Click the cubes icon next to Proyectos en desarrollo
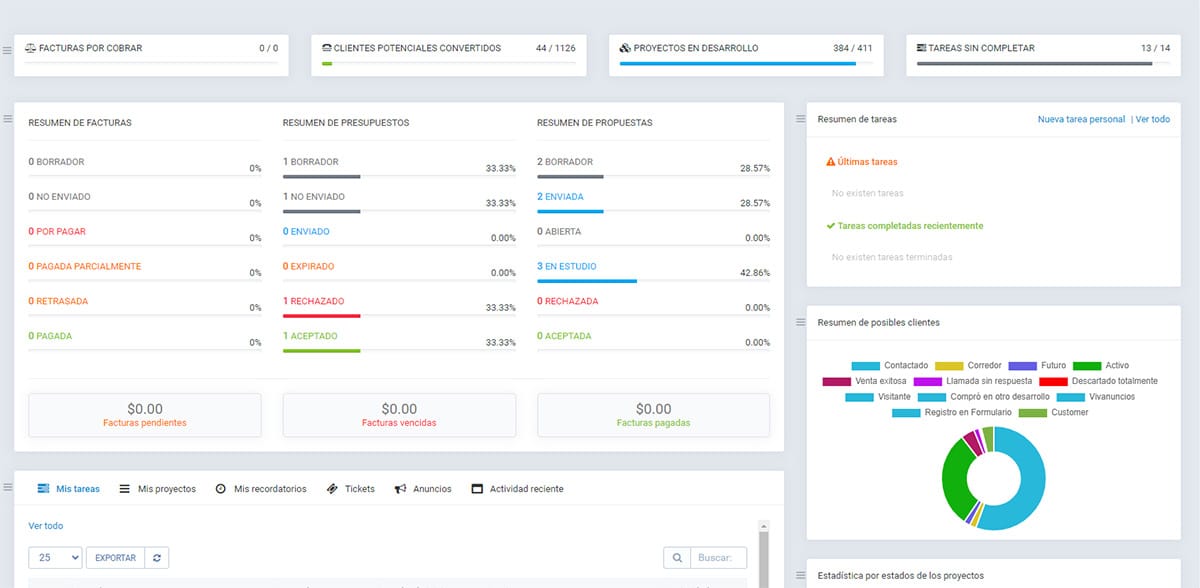The width and height of the screenshot is (1200, 588). pos(625,48)
